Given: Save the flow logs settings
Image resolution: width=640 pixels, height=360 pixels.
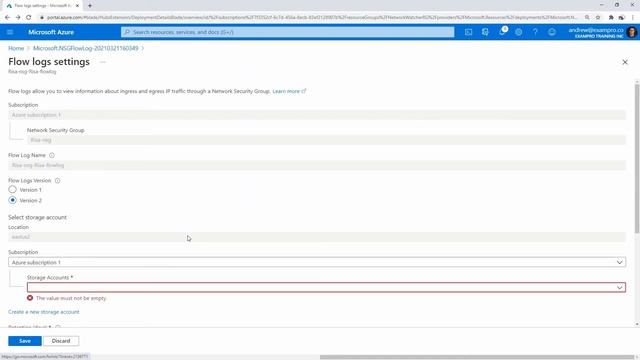Looking at the screenshot, I should point(25,341).
